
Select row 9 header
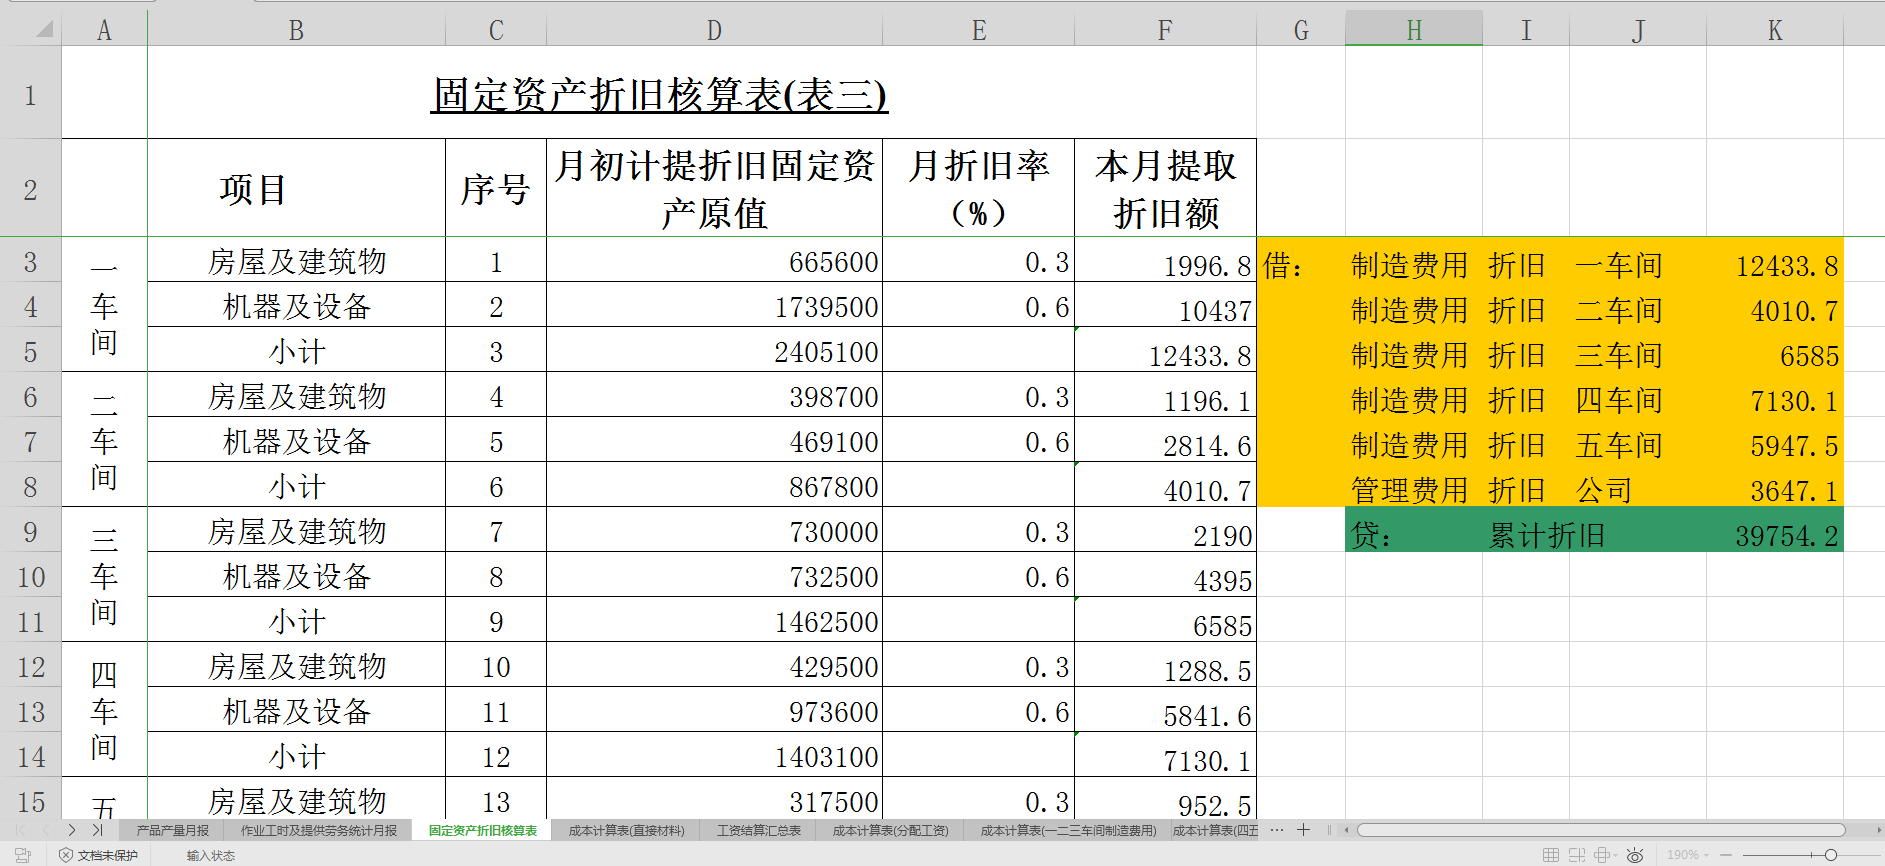click(30, 531)
